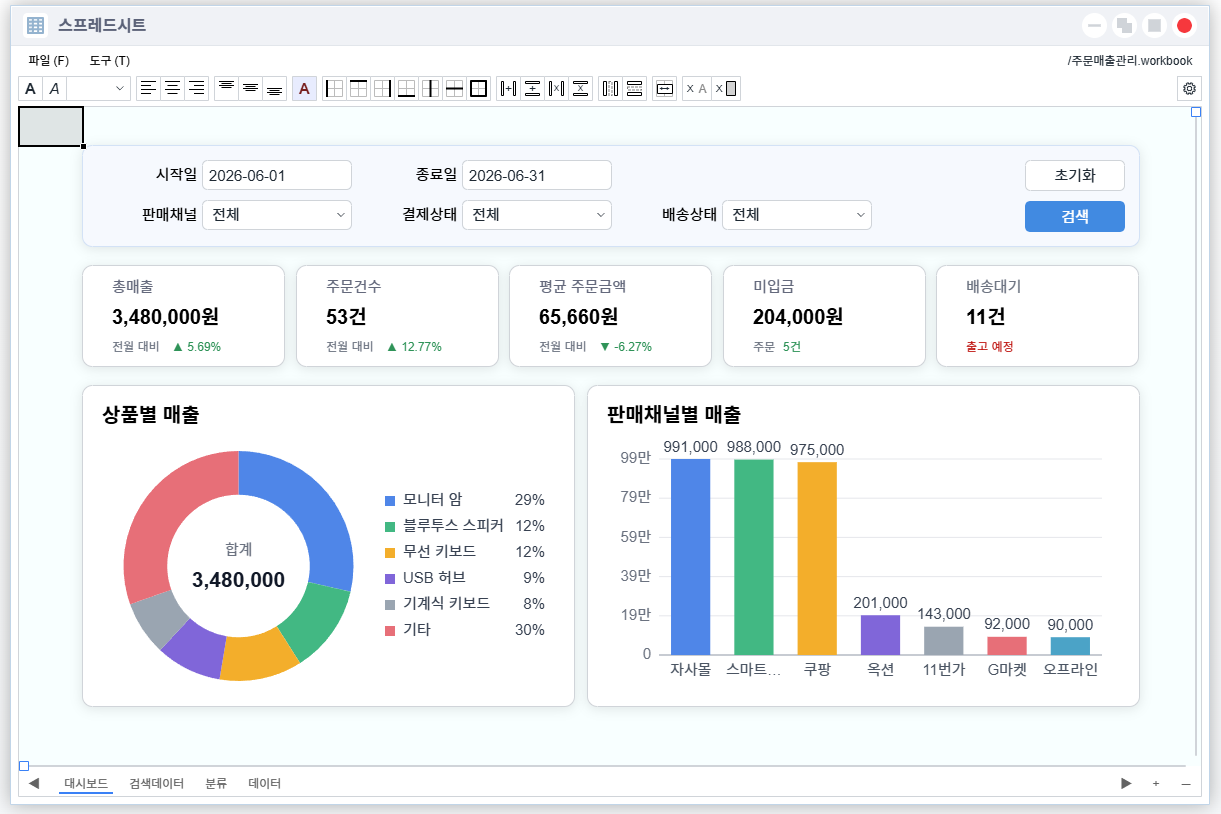1221x814 pixels.
Task: Align cell content to top
Action: (x=227, y=89)
